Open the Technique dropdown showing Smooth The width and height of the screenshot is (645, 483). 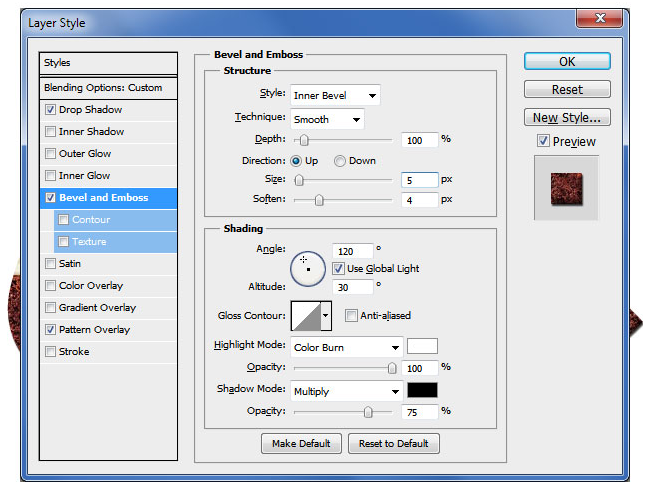click(327, 119)
